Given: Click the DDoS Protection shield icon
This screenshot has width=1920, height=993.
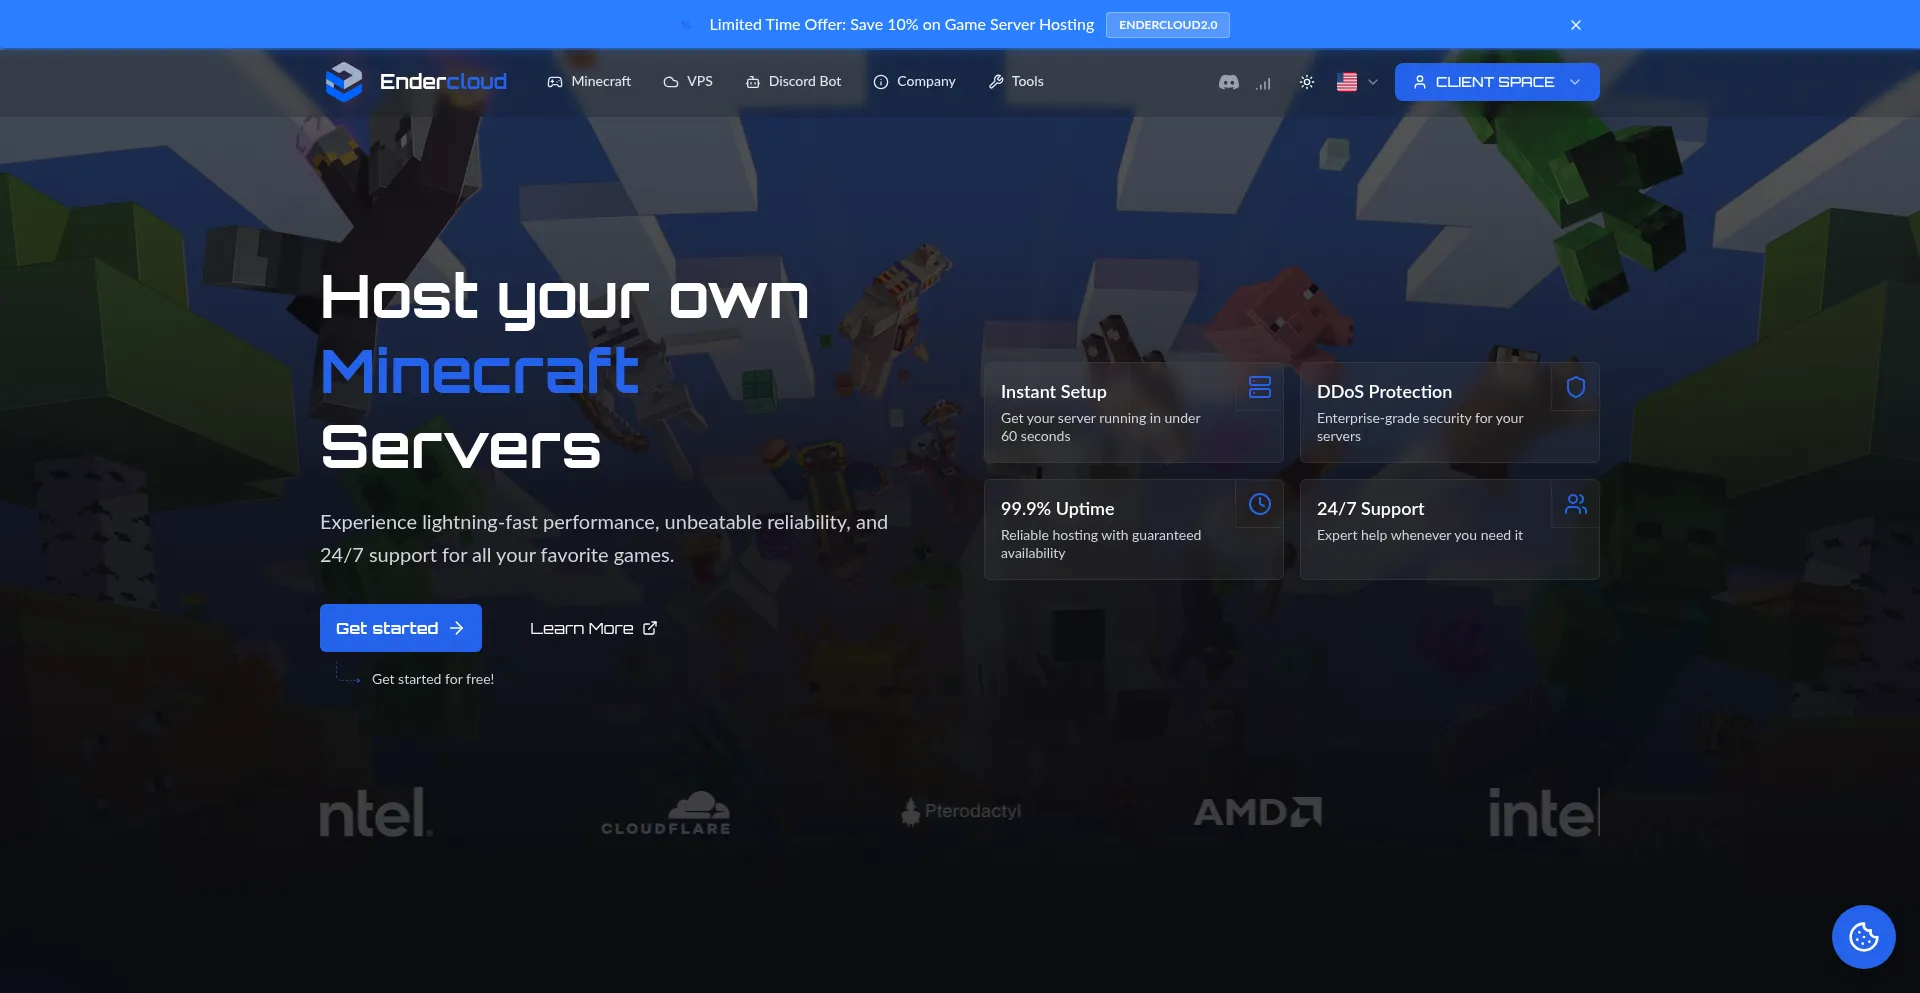Looking at the screenshot, I should (x=1576, y=387).
